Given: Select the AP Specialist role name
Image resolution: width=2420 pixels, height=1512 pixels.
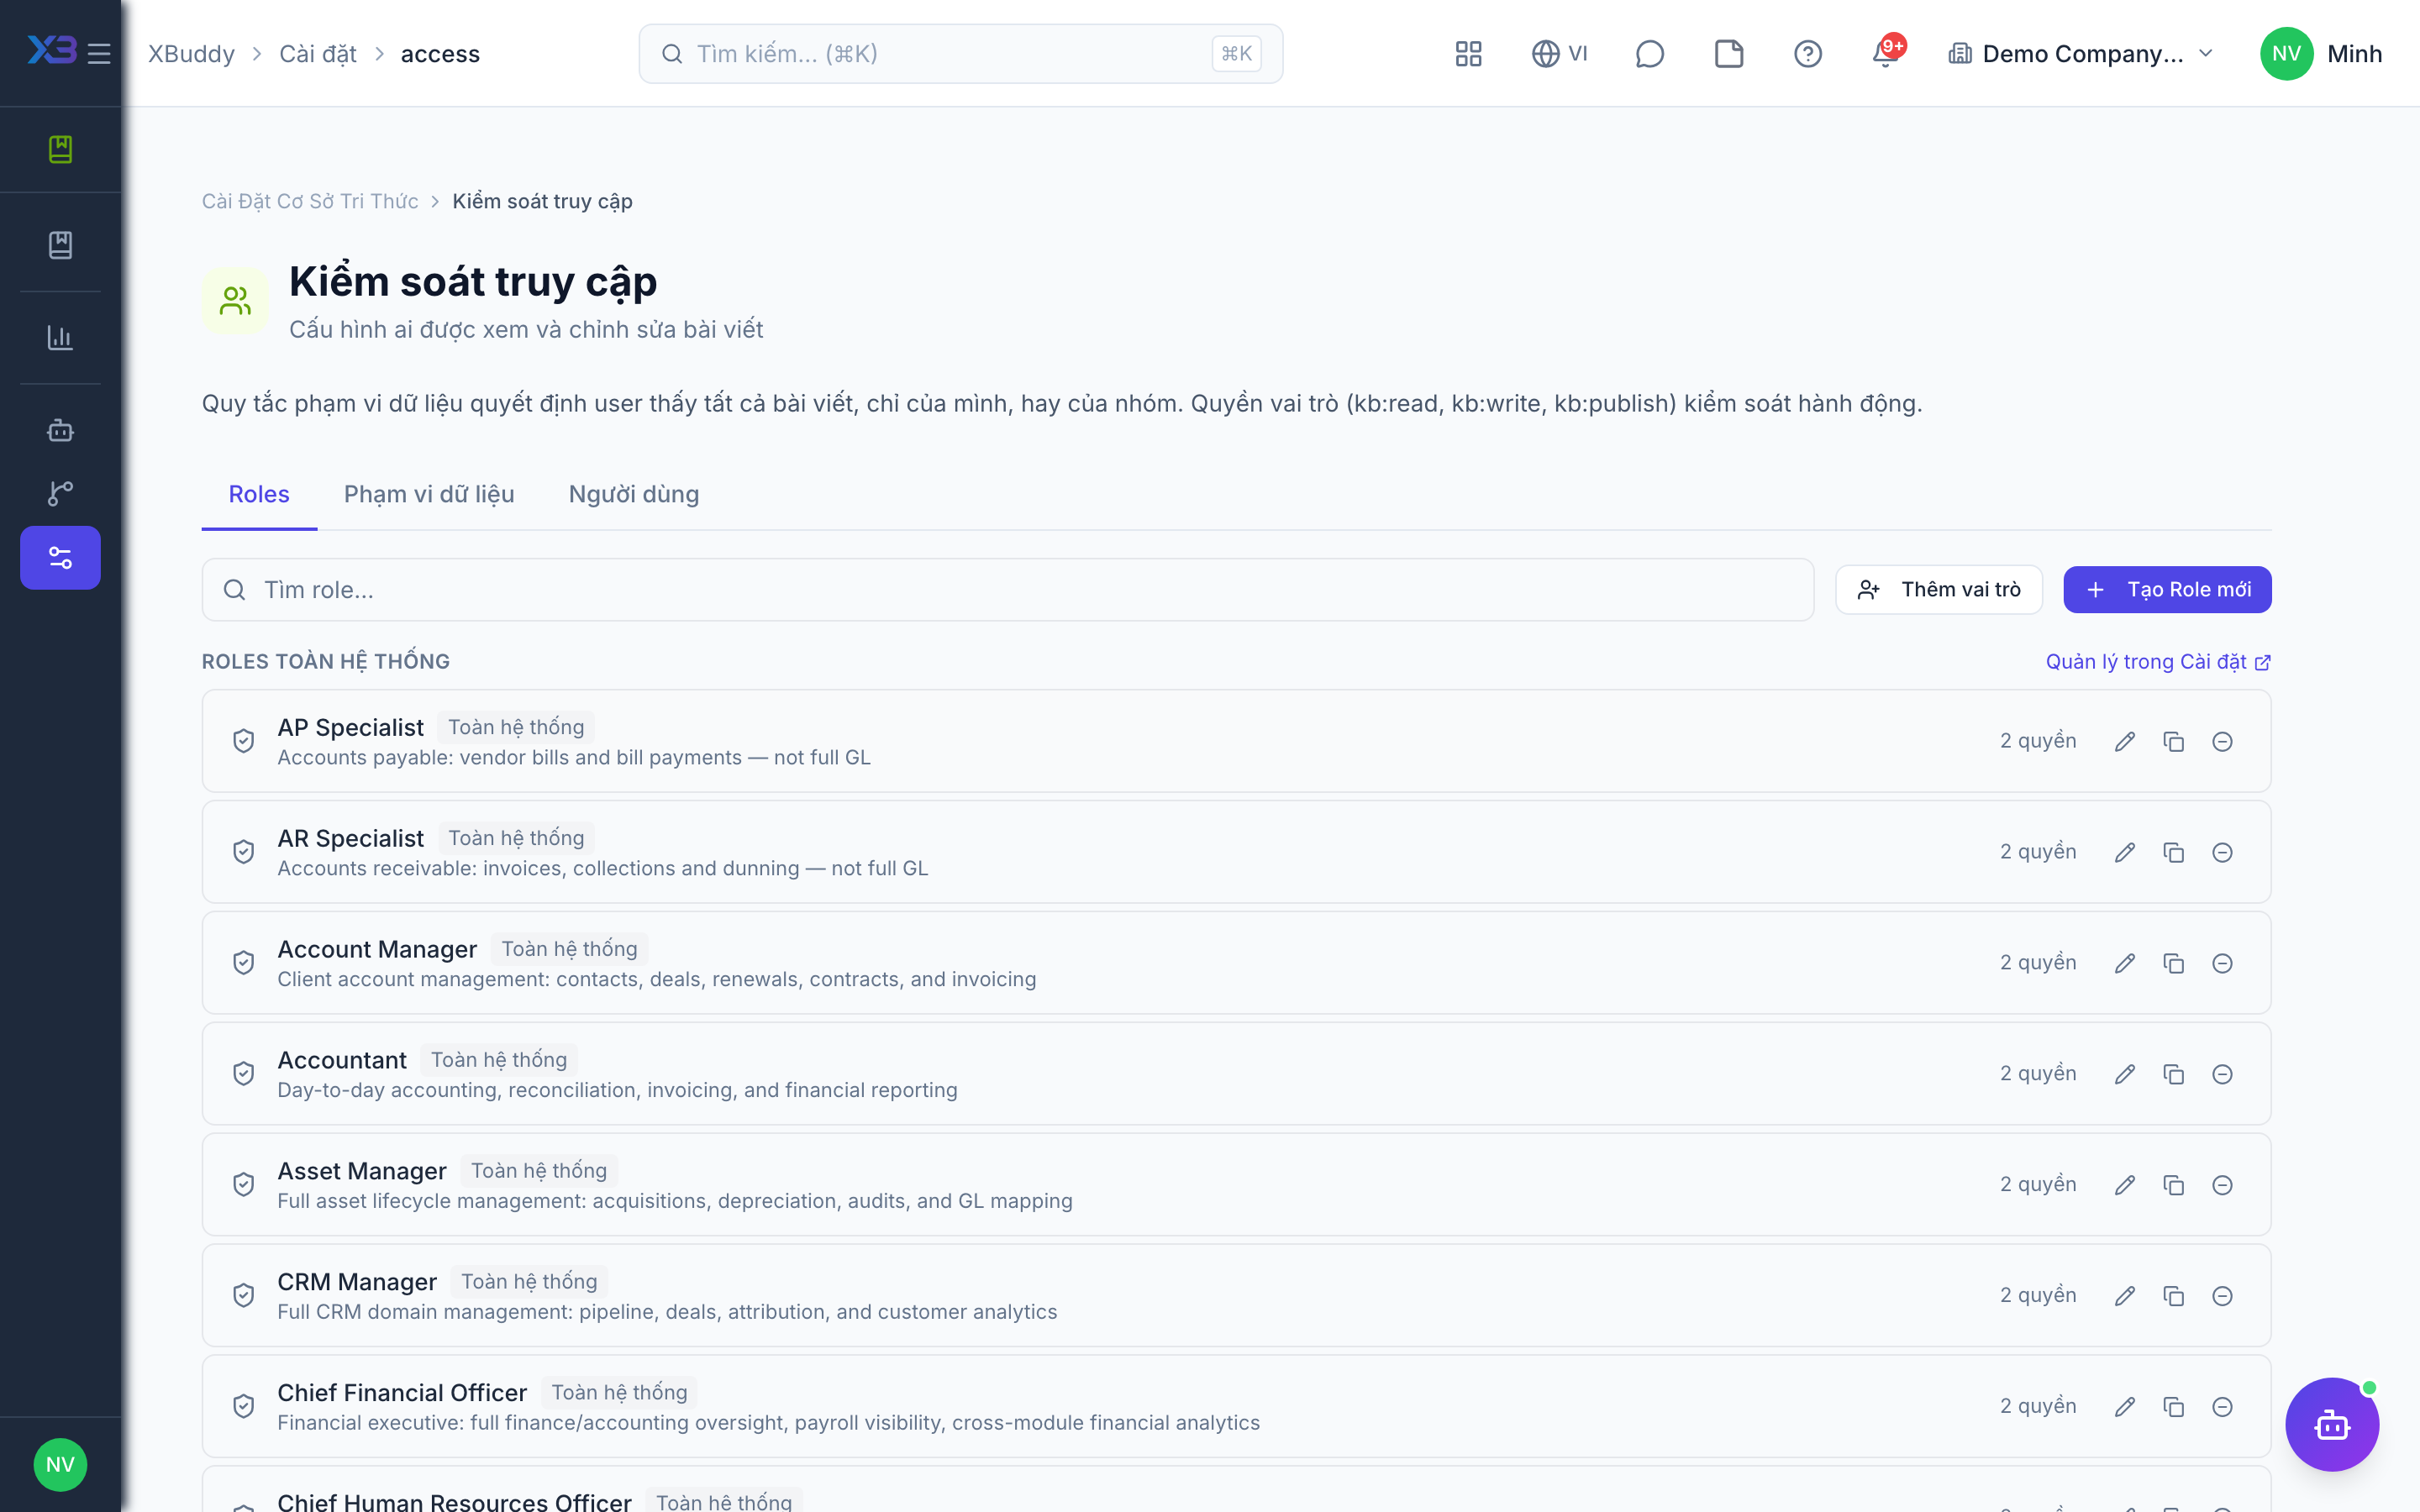Looking at the screenshot, I should 350,727.
